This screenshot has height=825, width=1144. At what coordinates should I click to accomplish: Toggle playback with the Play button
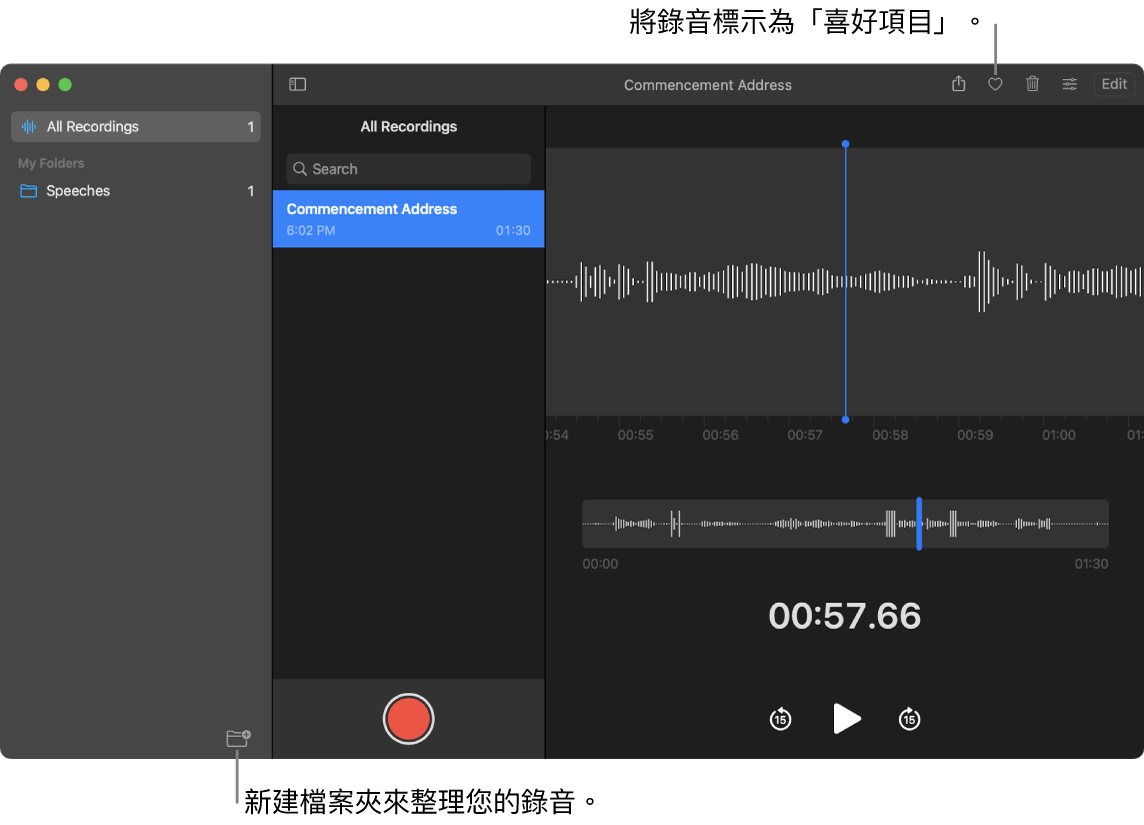846,718
